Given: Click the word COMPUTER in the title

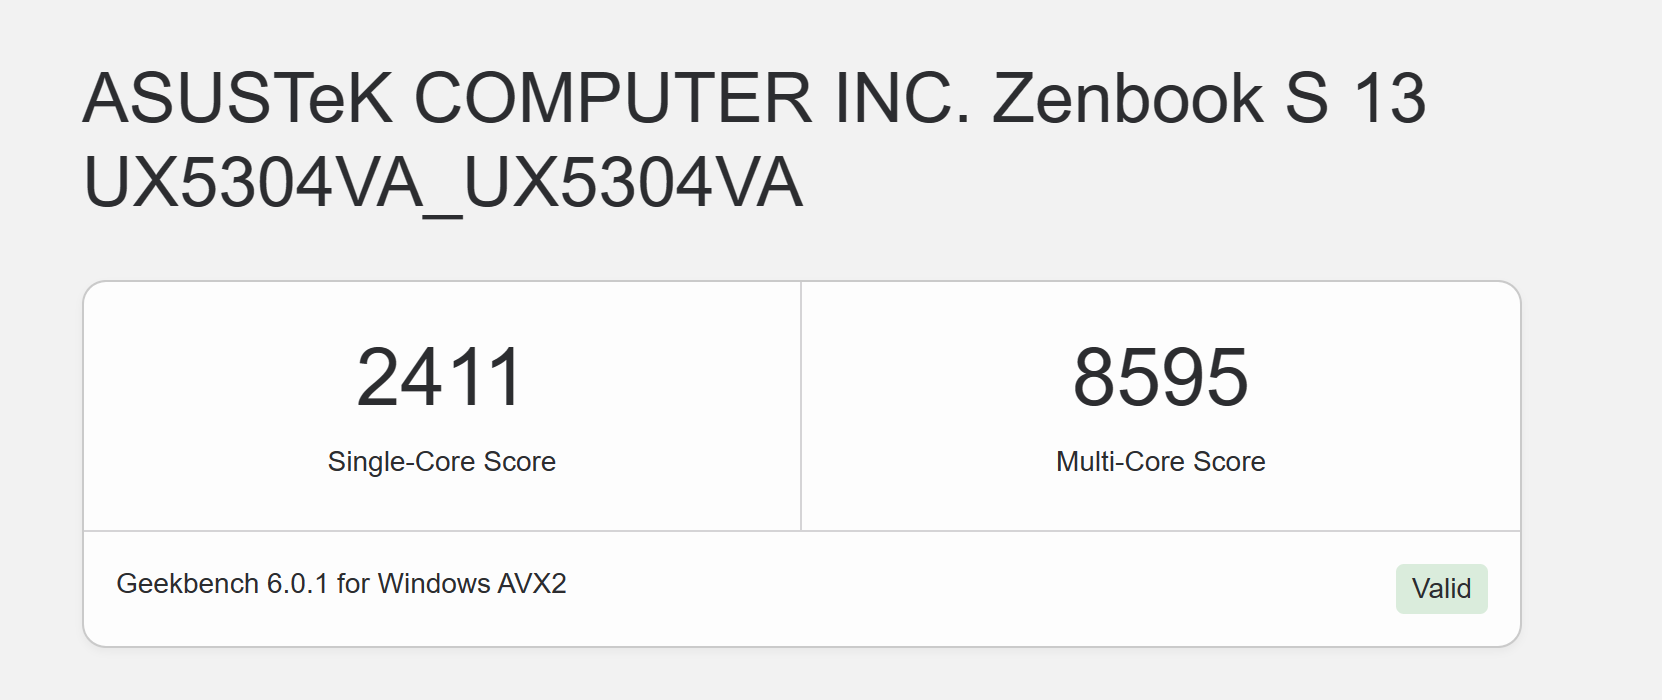Looking at the screenshot, I should 612,98.
